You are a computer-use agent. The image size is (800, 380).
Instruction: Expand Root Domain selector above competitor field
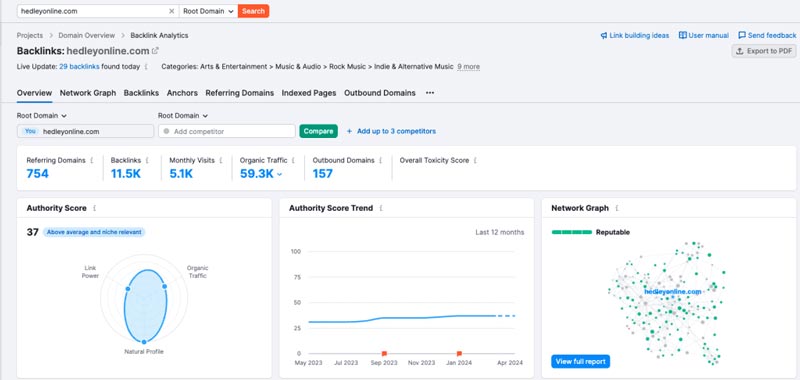pos(183,116)
